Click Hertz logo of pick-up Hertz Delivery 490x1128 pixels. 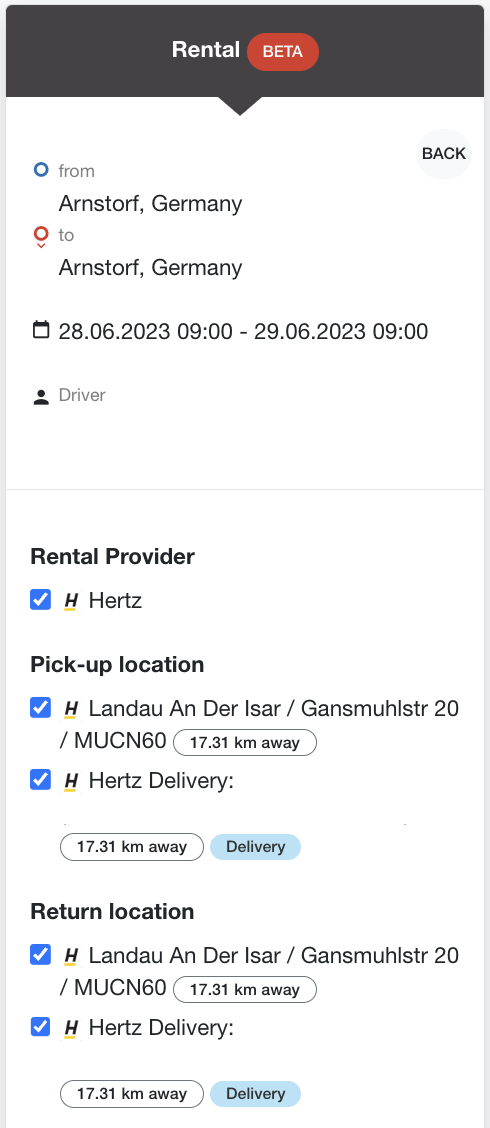point(71,781)
